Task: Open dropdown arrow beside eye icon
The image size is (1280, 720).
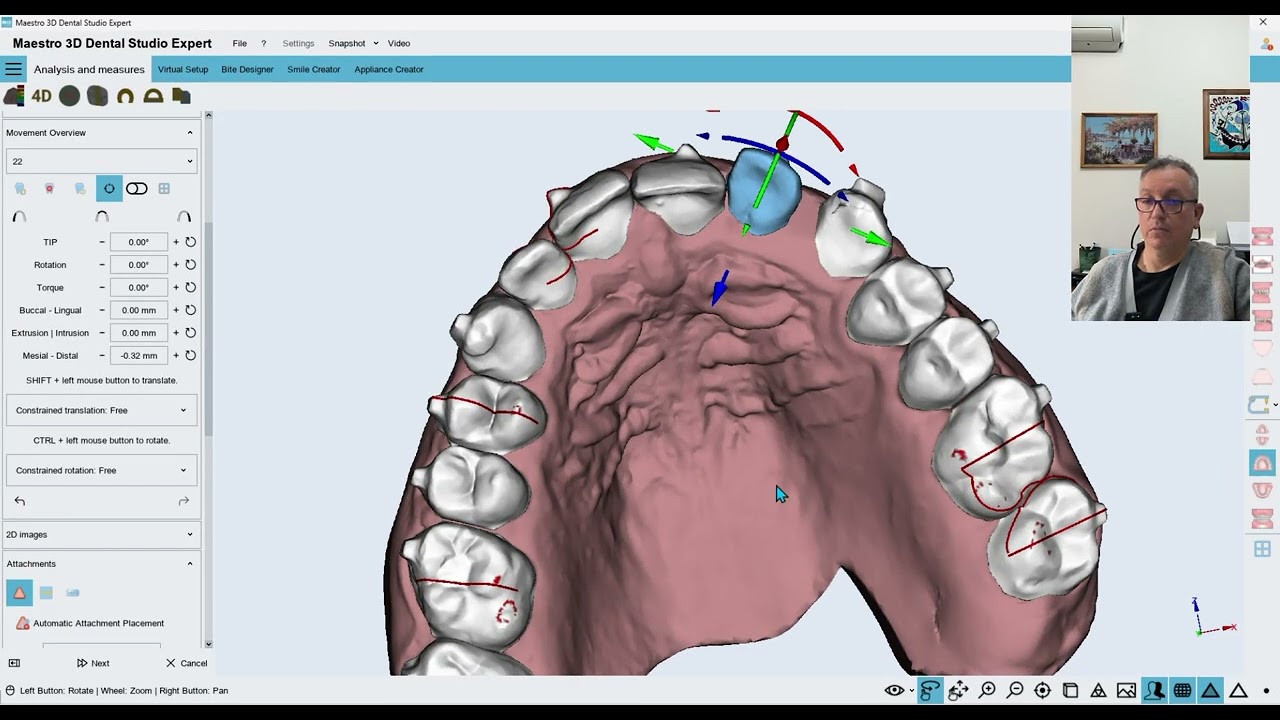Action: coord(912,691)
